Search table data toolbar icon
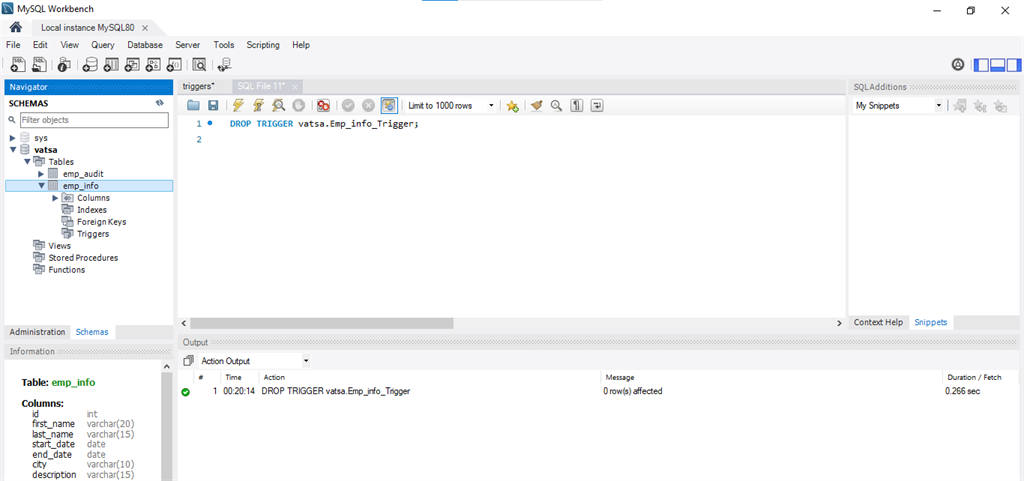This screenshot has width=1024, height=481. 199,65
